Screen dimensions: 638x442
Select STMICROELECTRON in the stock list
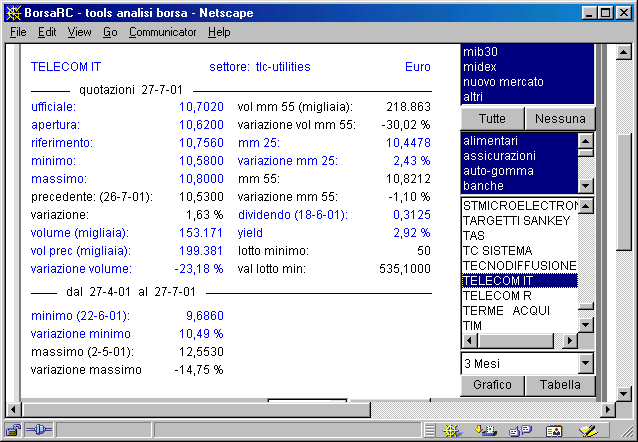pos(520,206)
